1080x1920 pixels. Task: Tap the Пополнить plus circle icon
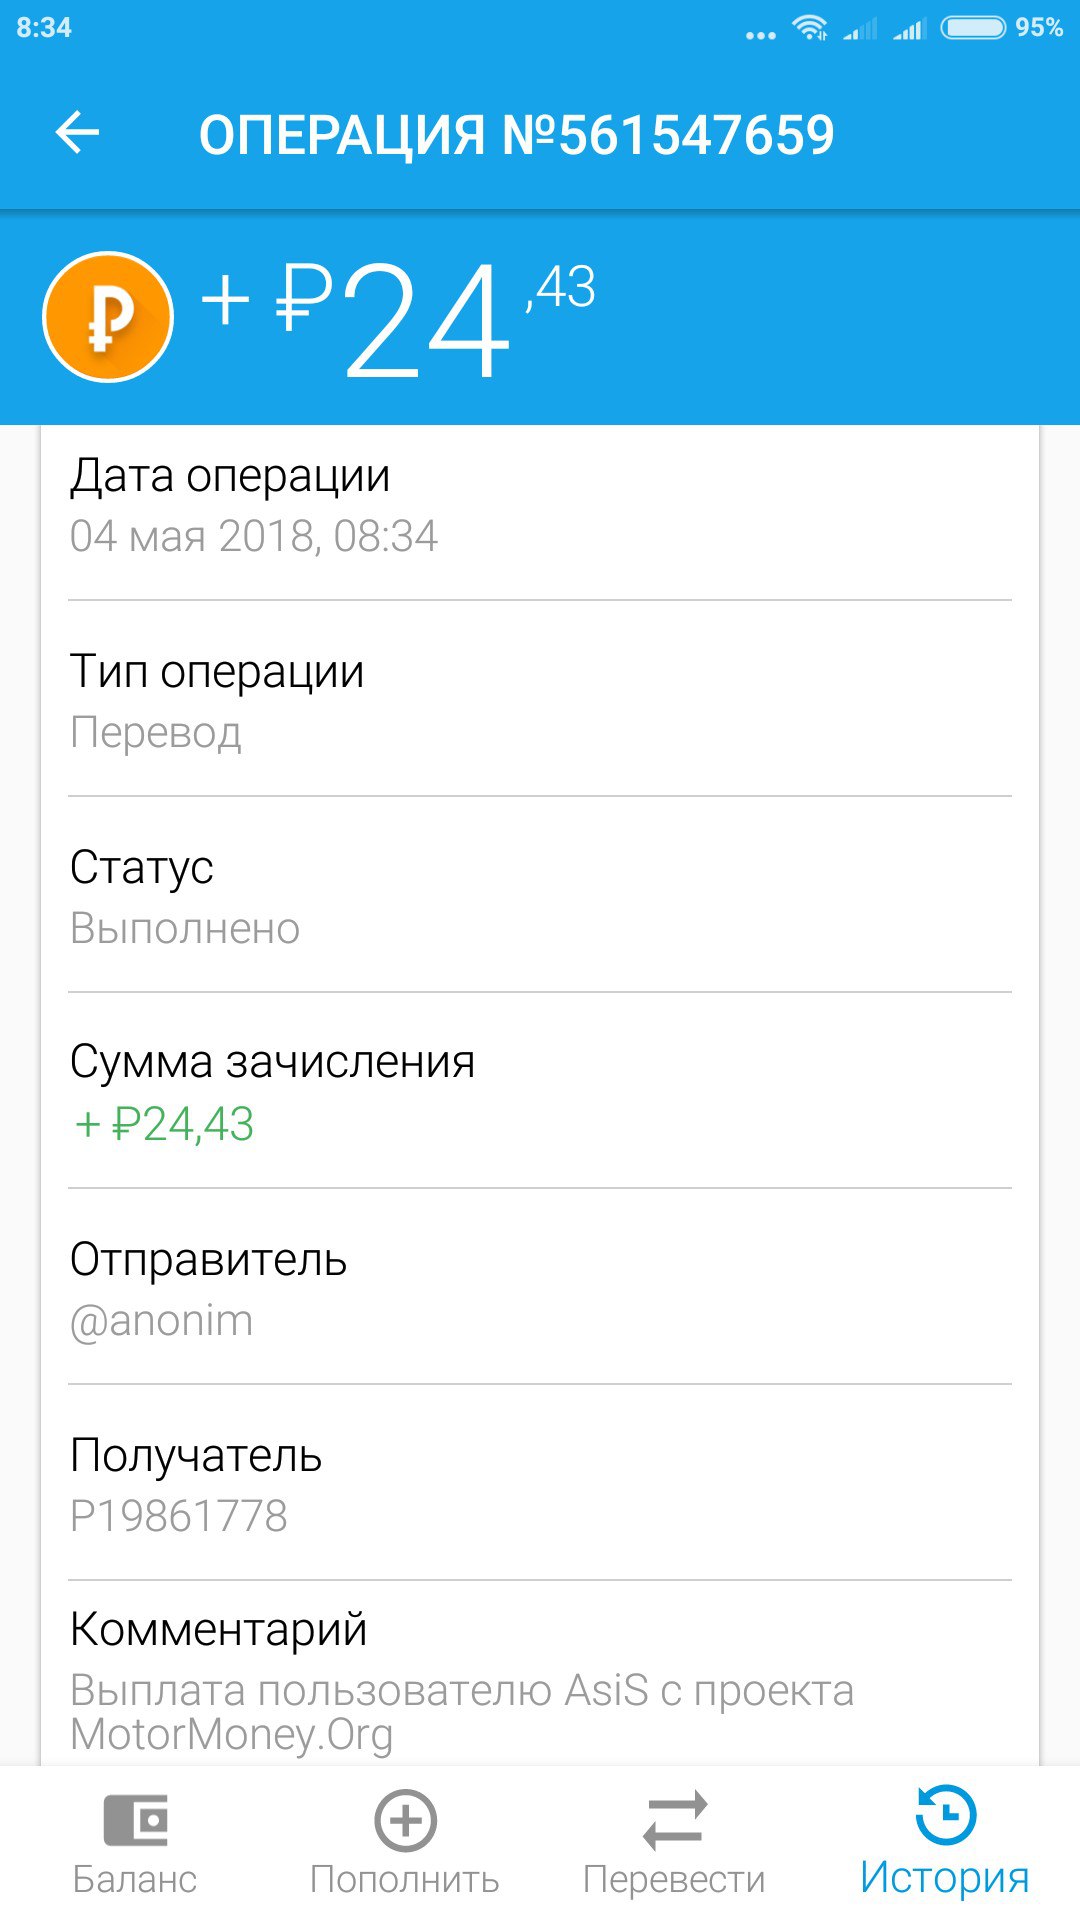click(405, 1820)
